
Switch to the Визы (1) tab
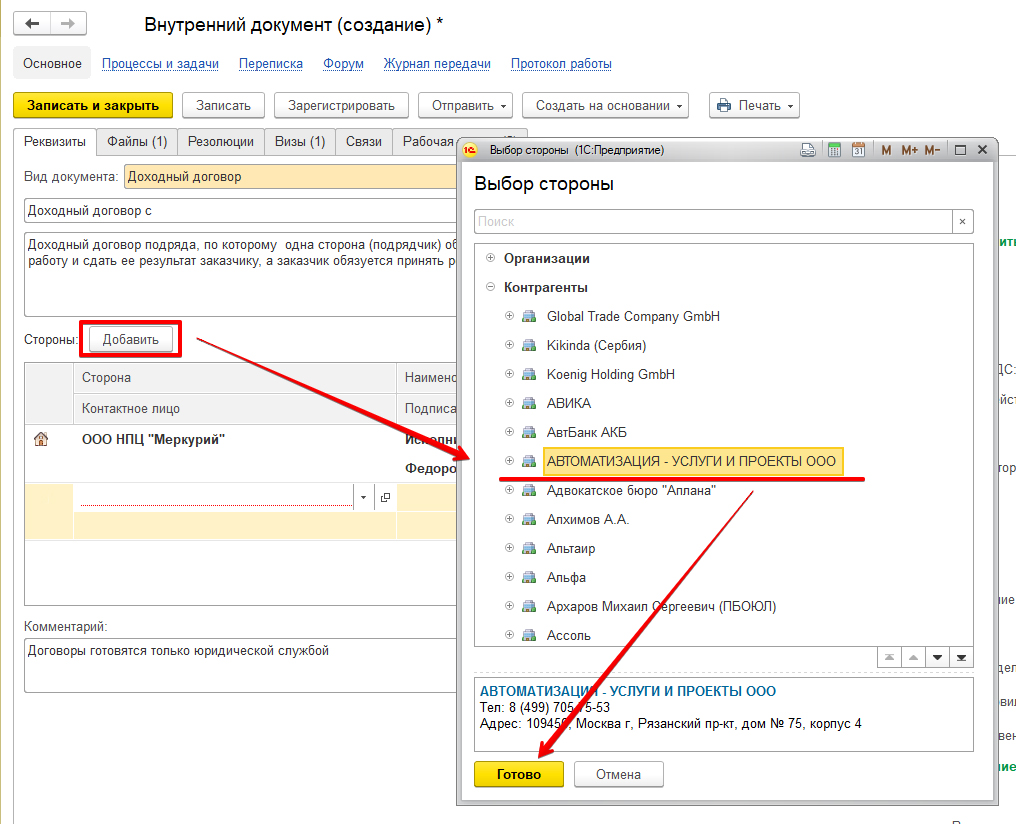coord(300,142)
